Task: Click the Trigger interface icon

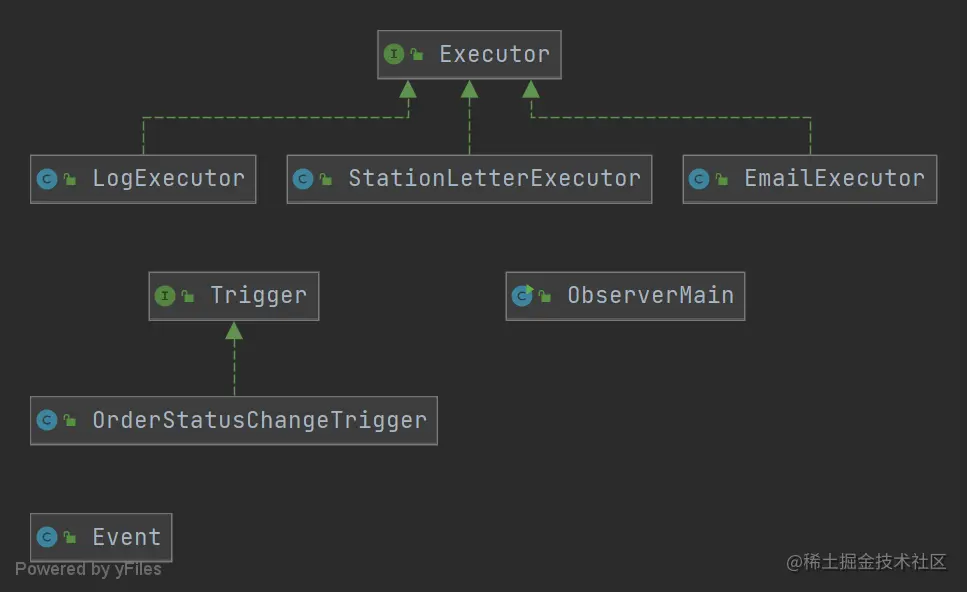Action: (165, 296)
